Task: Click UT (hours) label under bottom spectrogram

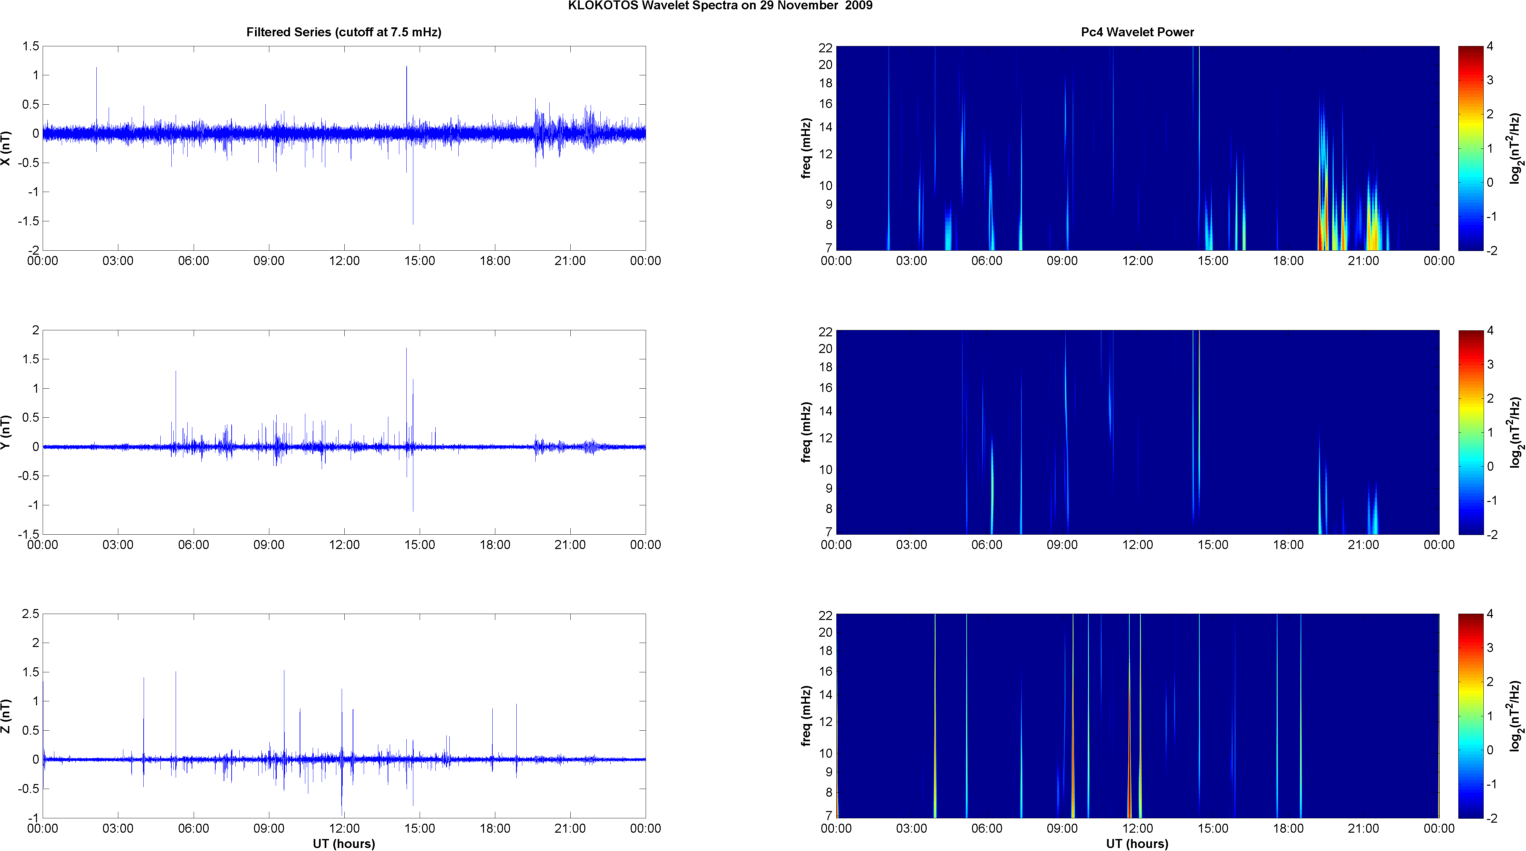Action: tap(1137, 843)
